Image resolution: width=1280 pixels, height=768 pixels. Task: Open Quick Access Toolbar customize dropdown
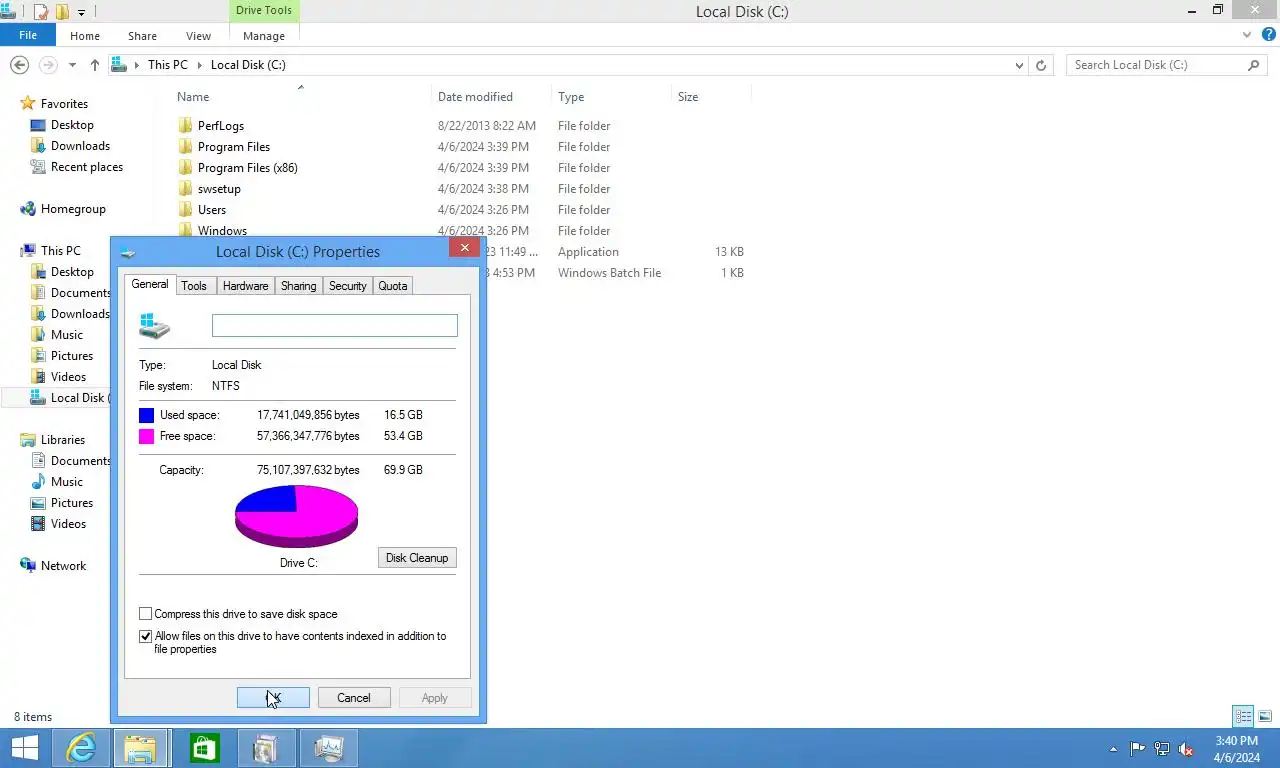(x=82, y=12)
